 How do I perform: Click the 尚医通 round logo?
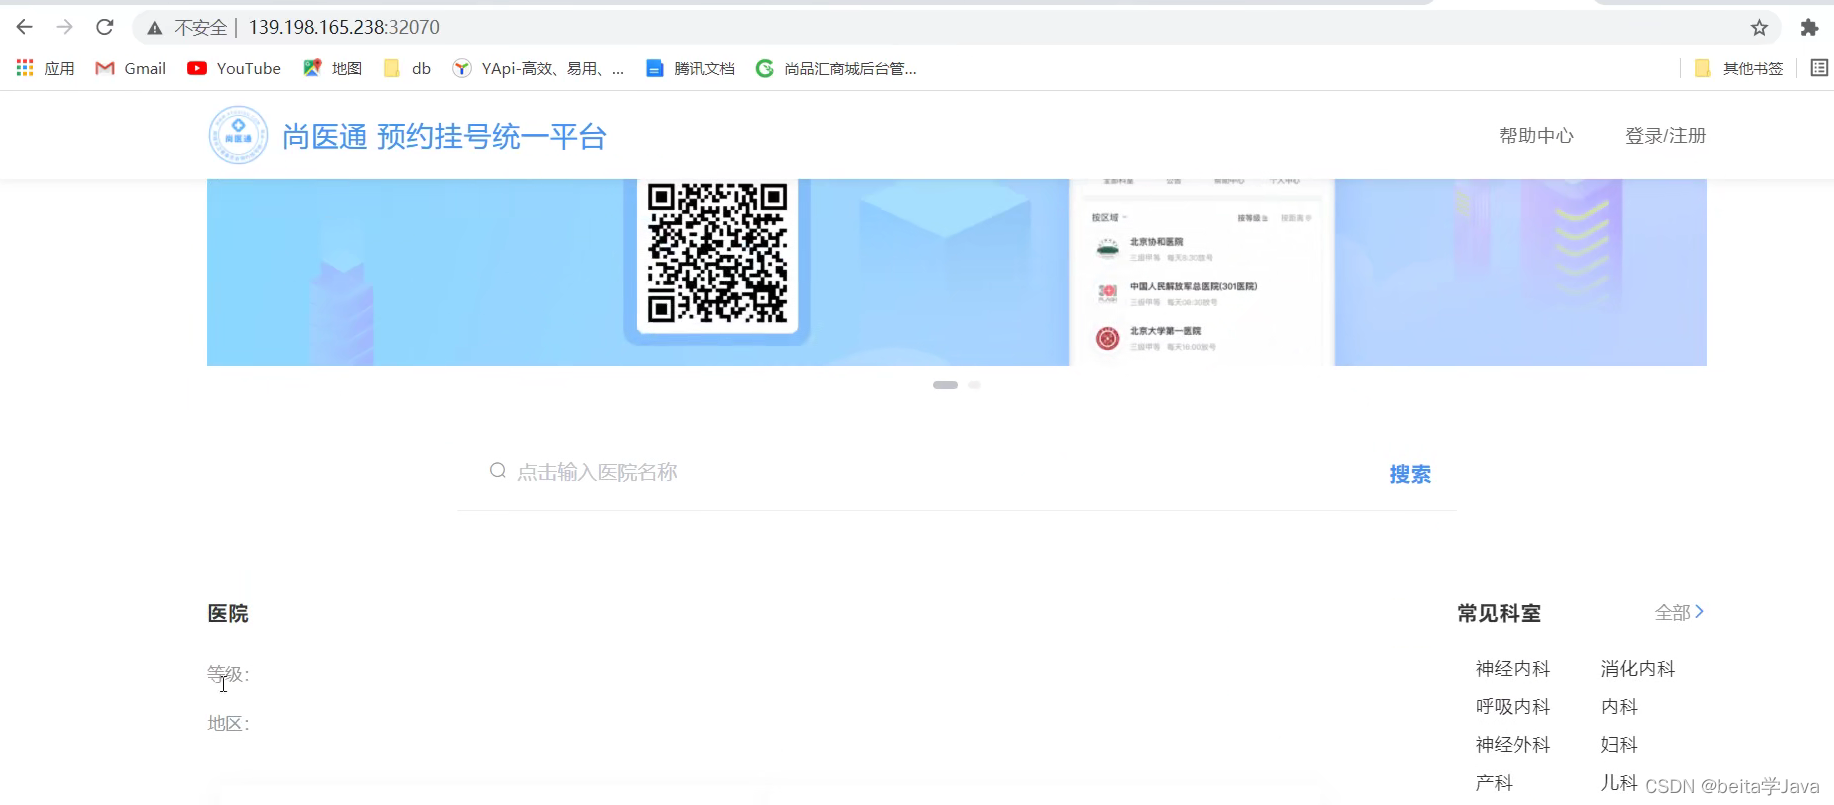coord(238,135)
